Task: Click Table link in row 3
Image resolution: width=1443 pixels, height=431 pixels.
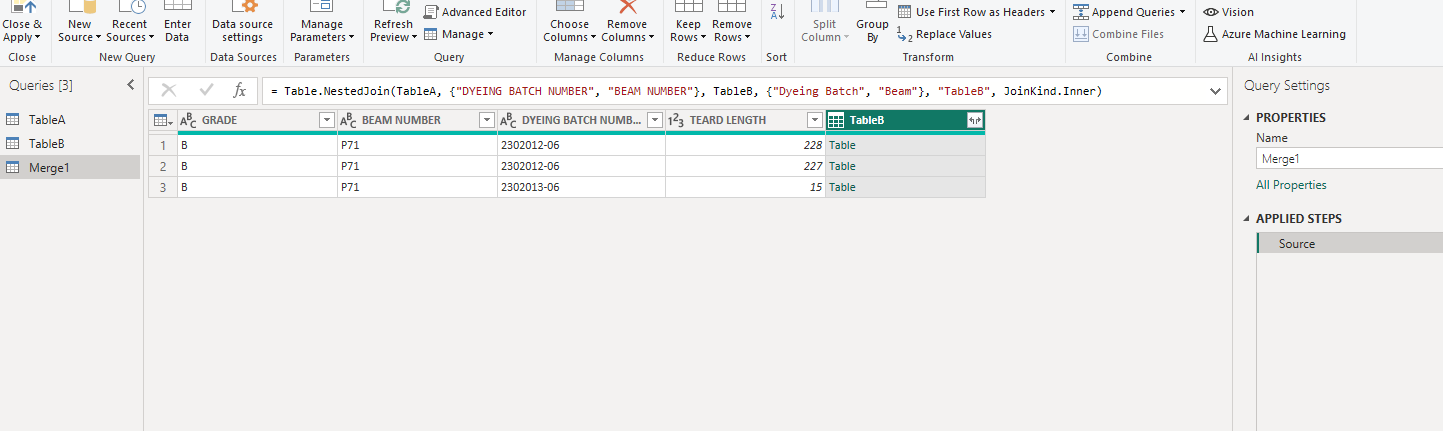Action: pos(842,187)
